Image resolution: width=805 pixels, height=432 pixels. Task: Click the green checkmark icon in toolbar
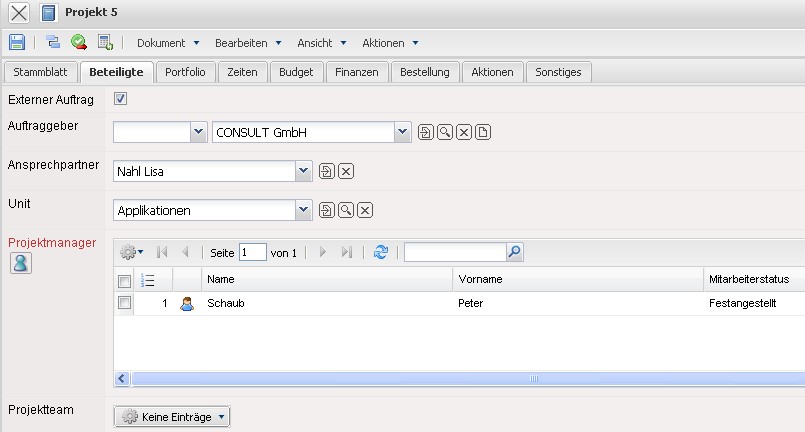78,42
